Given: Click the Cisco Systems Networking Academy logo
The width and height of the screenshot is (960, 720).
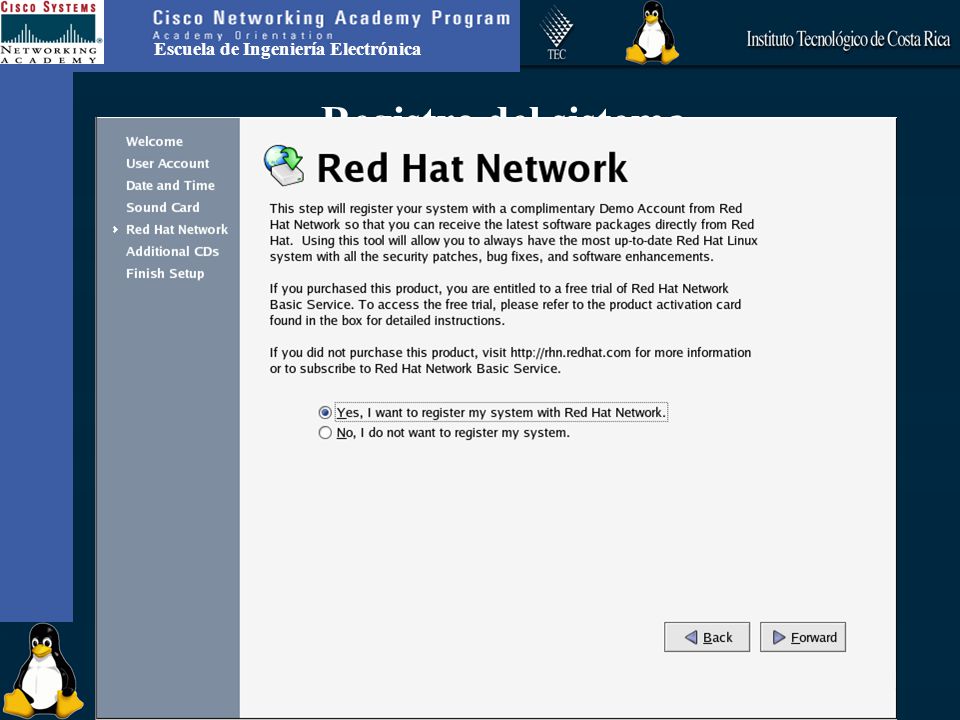Looking at the screenshot, I should (51, 32).
